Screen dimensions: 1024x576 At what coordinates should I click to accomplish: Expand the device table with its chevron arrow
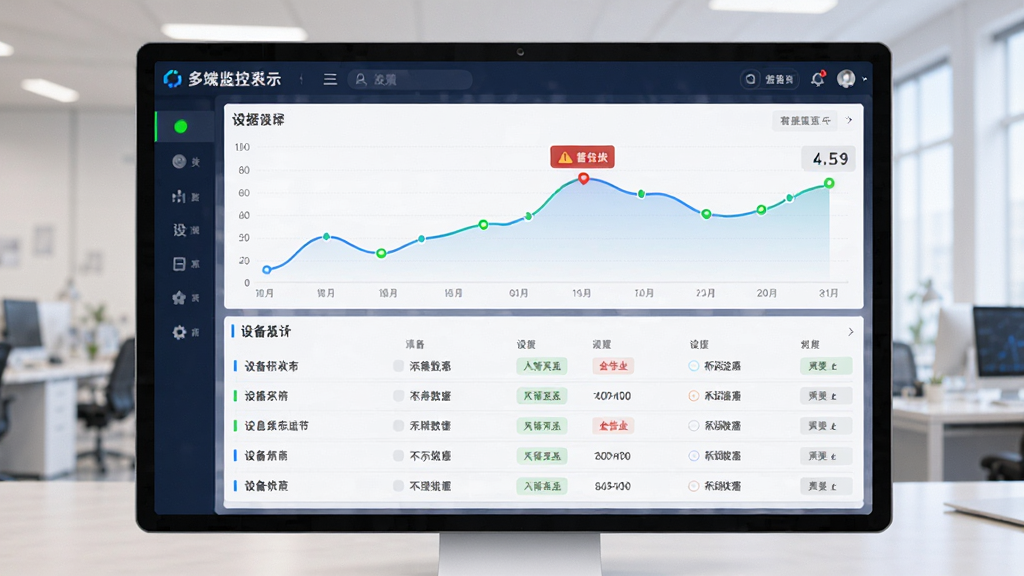point(850,332)
